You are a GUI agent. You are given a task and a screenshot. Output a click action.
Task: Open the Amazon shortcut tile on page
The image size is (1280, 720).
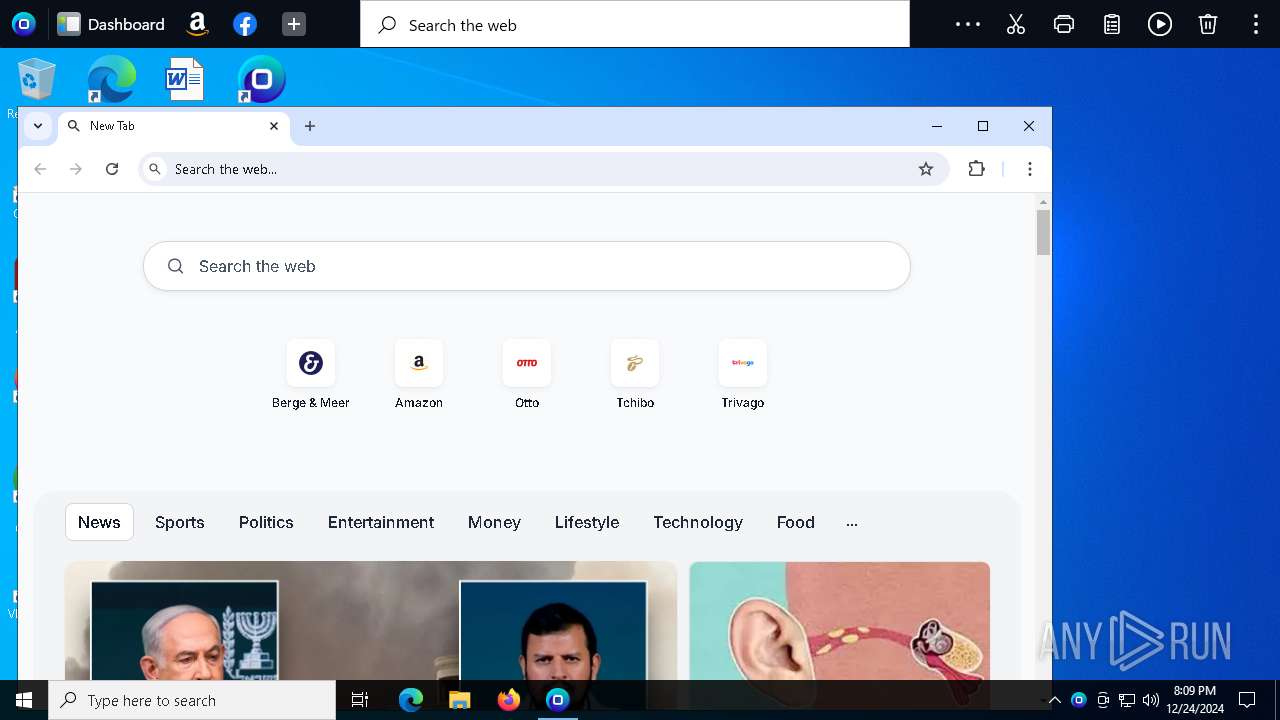tap(419, 375)
